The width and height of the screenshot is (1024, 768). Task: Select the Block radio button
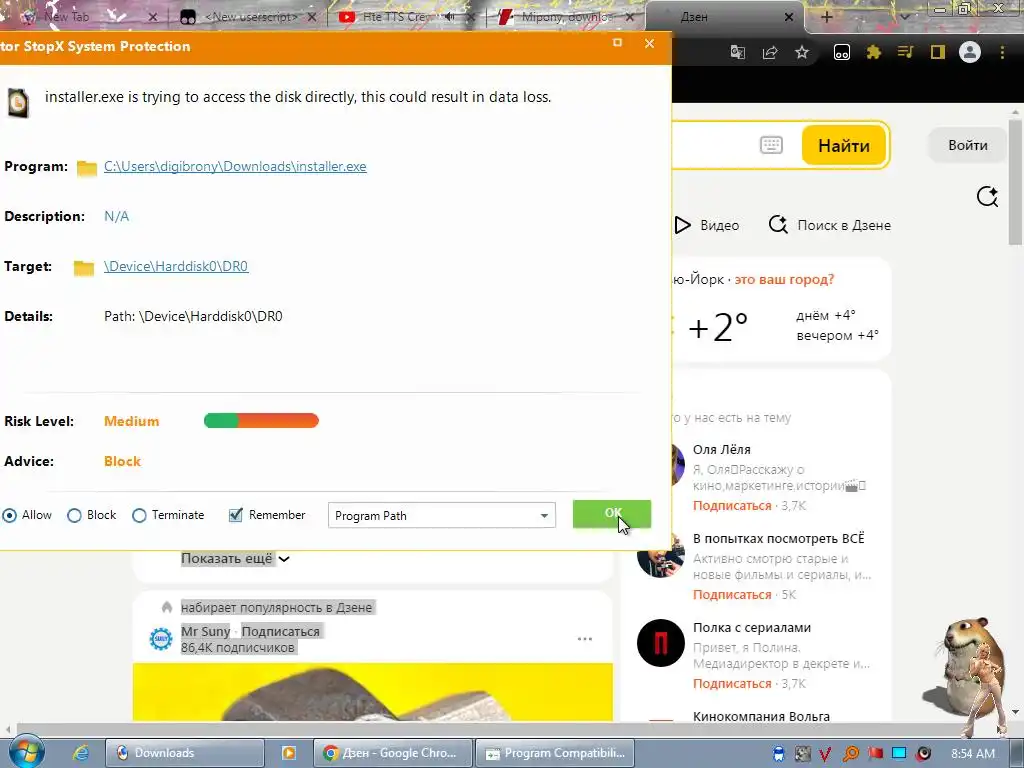[74, 515]
